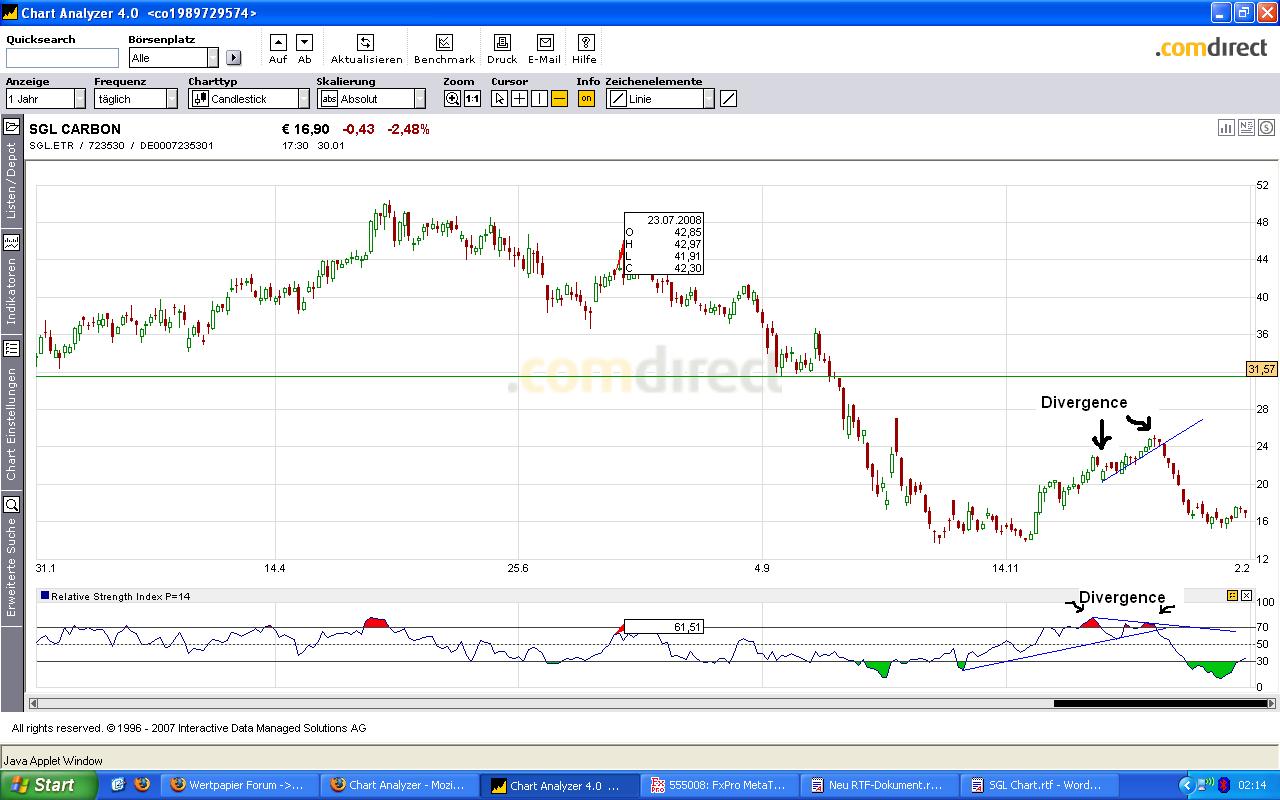The width and height of the screenshot is (1280, 800).
Task: Select the vertical line cursor mode
Action: point(539,98)
